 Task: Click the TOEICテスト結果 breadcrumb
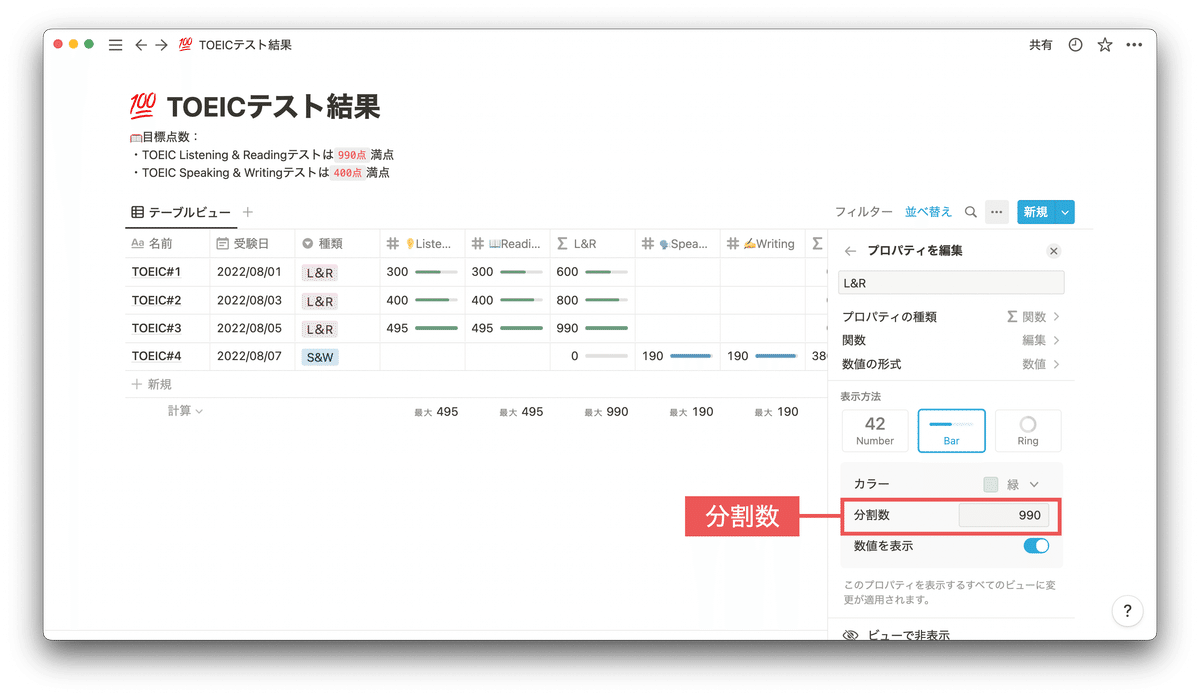(x=245, y=45)
